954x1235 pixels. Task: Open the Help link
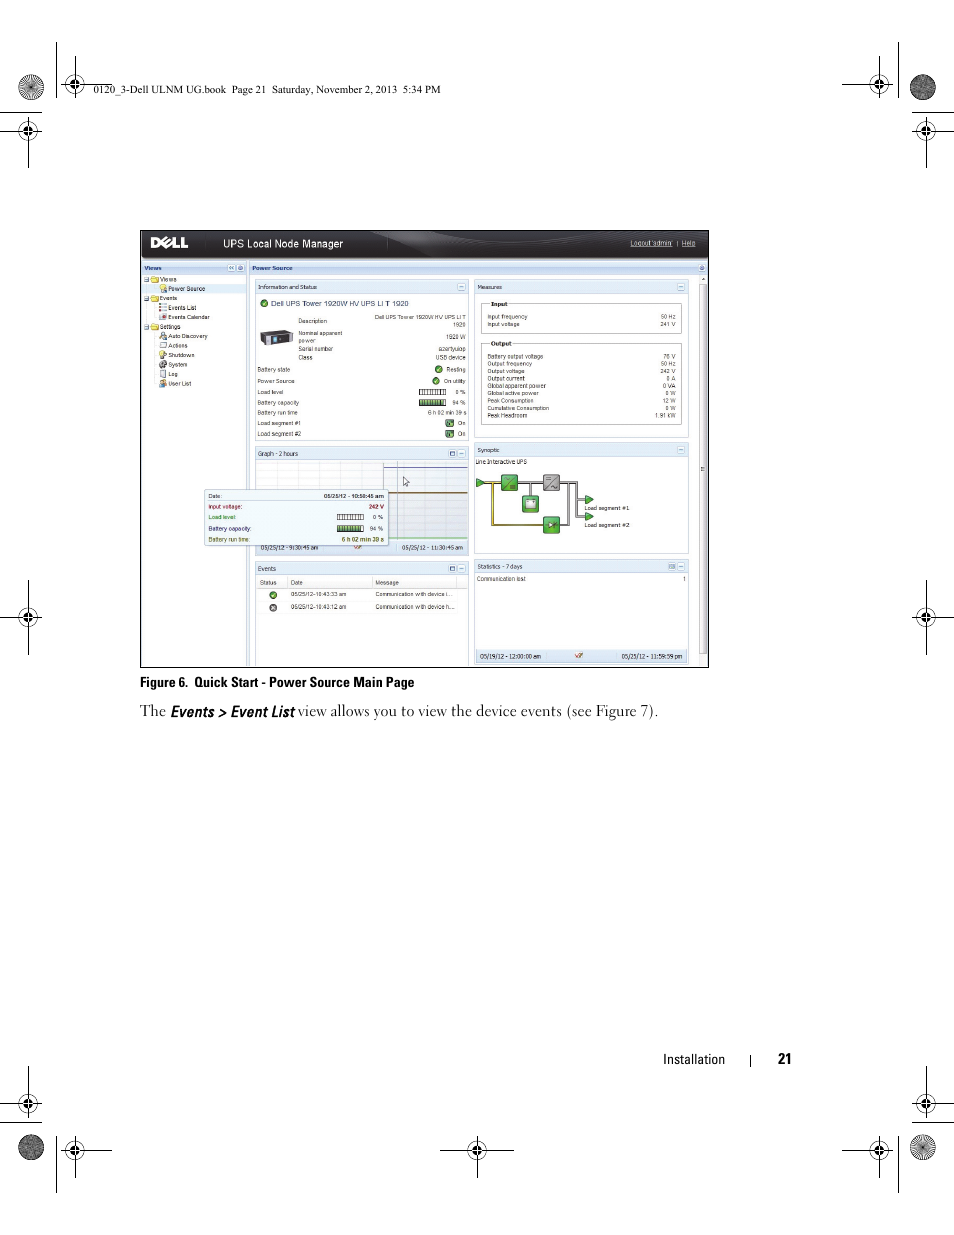click(x=689, y=243)
